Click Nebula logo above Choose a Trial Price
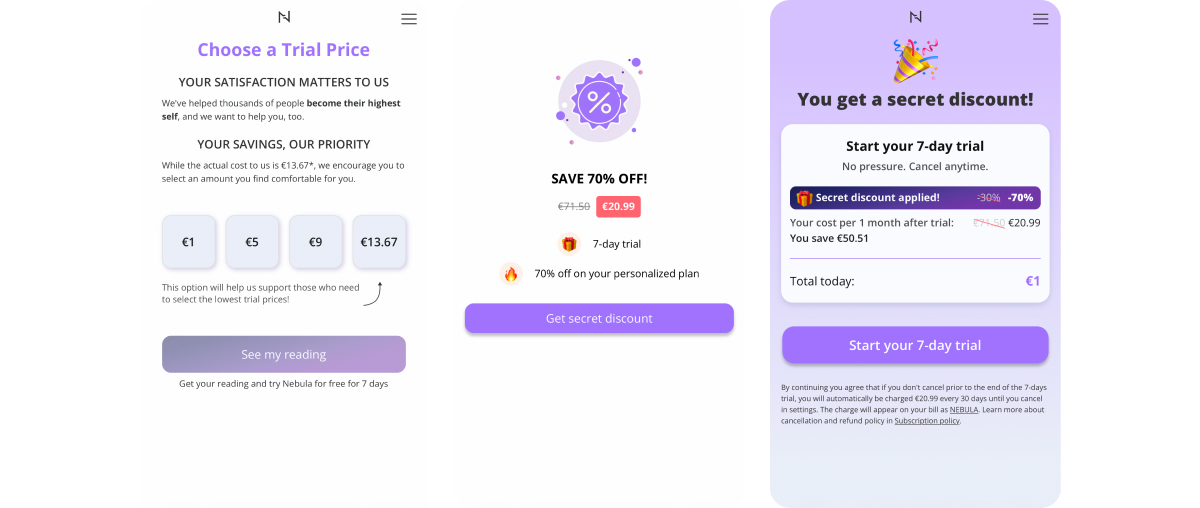 (284, 17)
